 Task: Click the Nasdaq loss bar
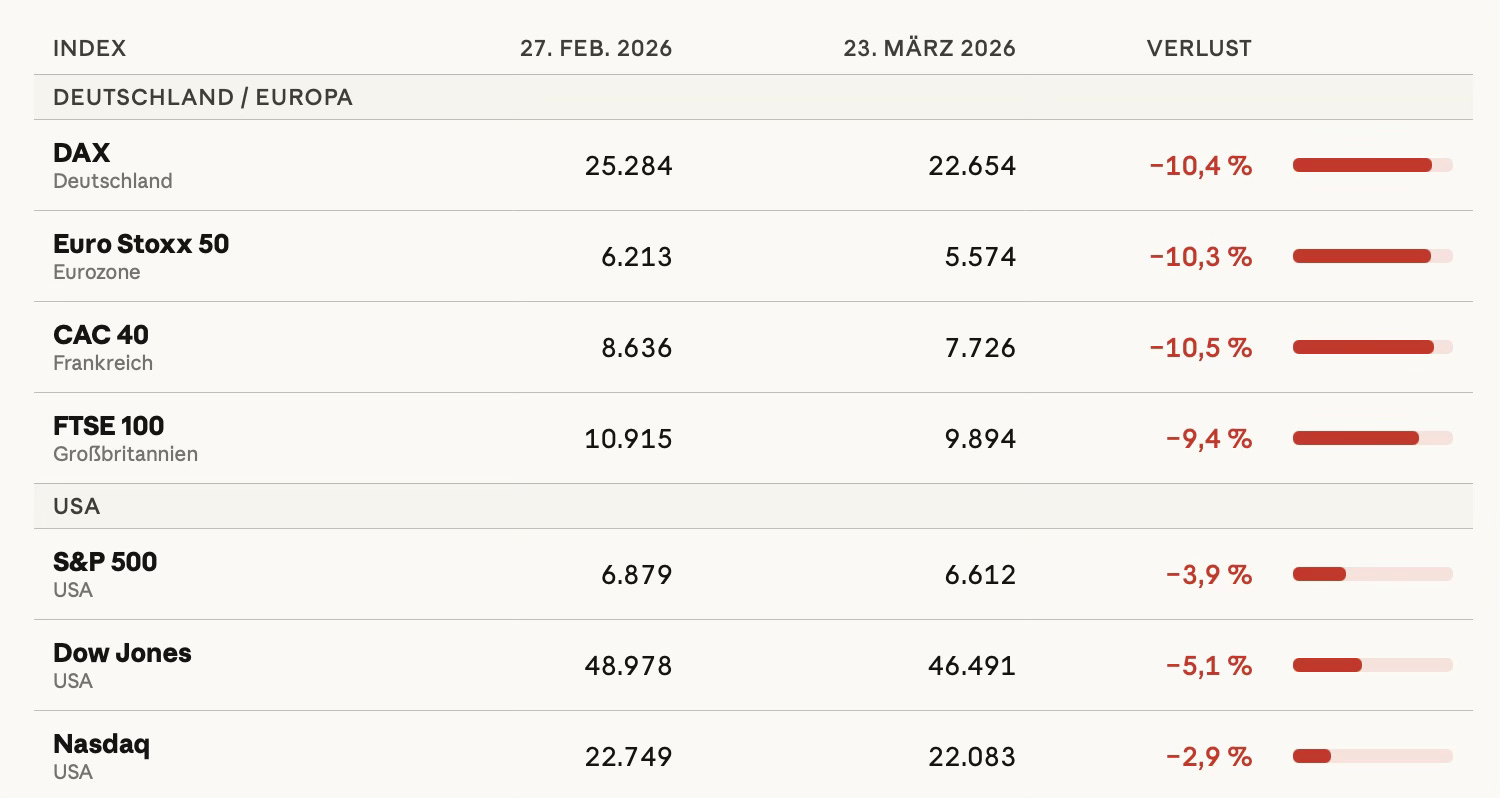[x=1372, y=756]
